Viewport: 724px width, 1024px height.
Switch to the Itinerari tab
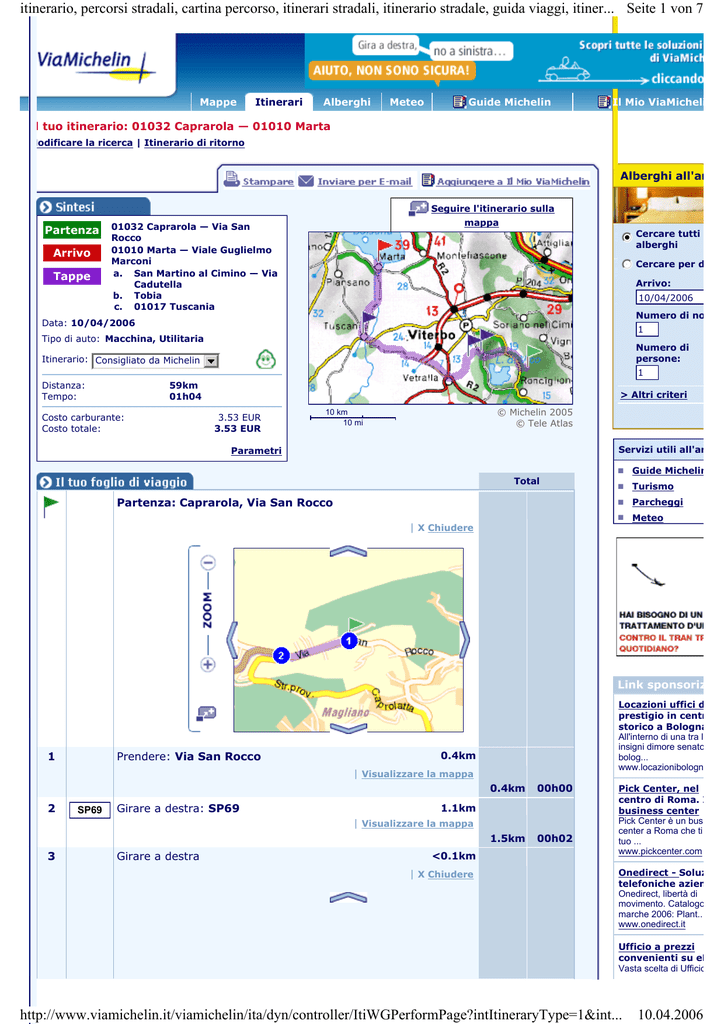point(279,102)
